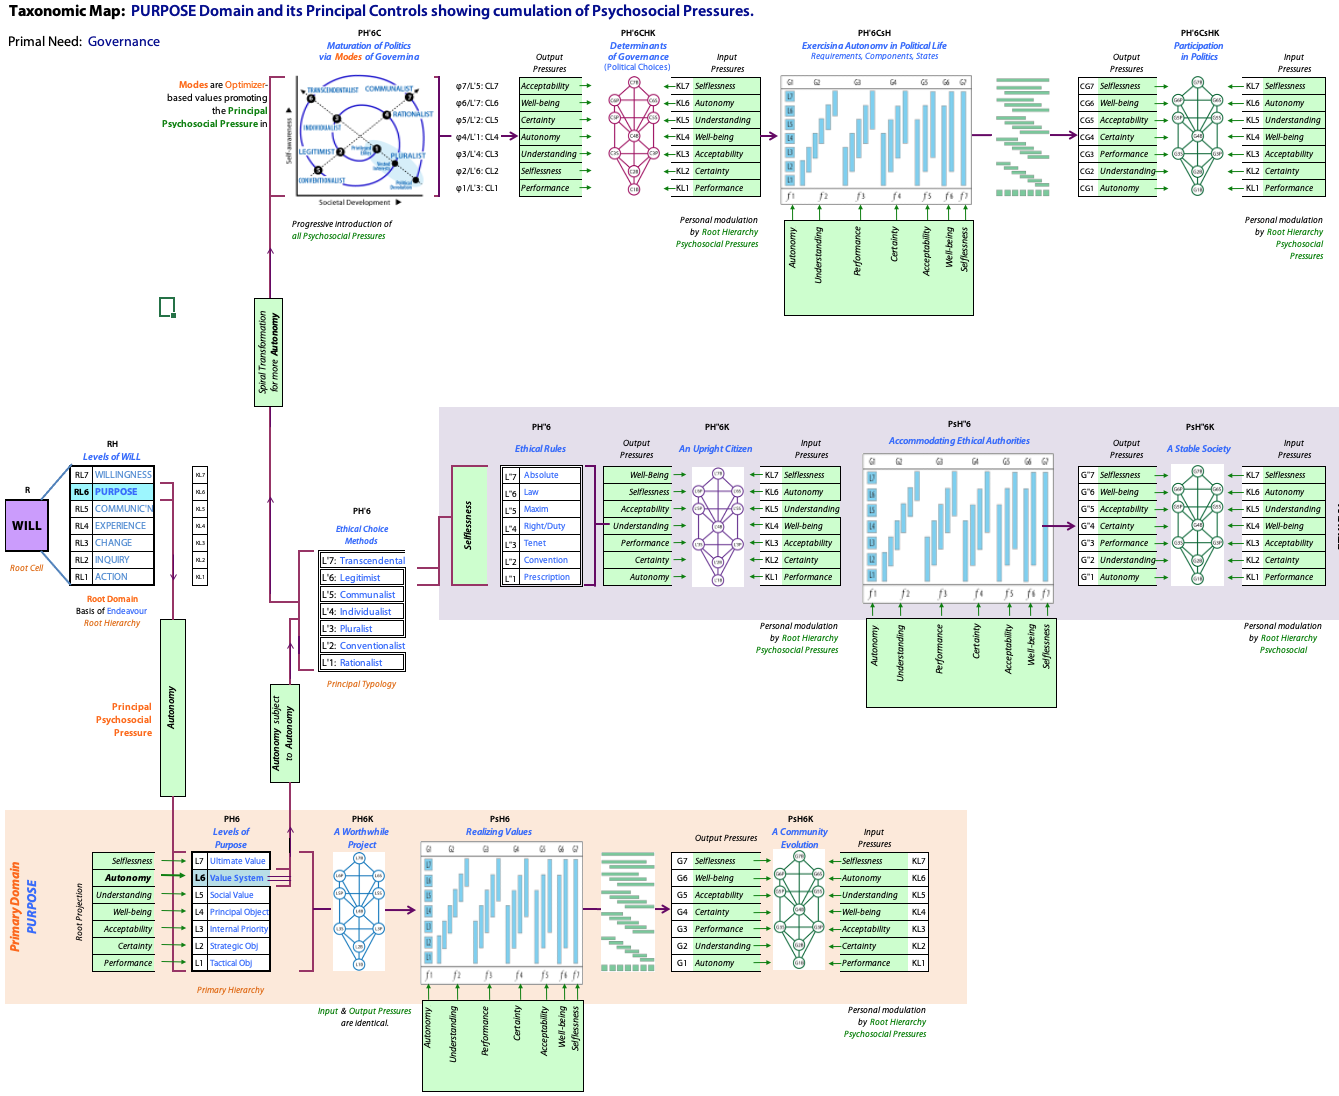Viewport: 1339px width, 1096px height.
Task: Click the L2 Strategic Obj row
Action: point(231,946)
